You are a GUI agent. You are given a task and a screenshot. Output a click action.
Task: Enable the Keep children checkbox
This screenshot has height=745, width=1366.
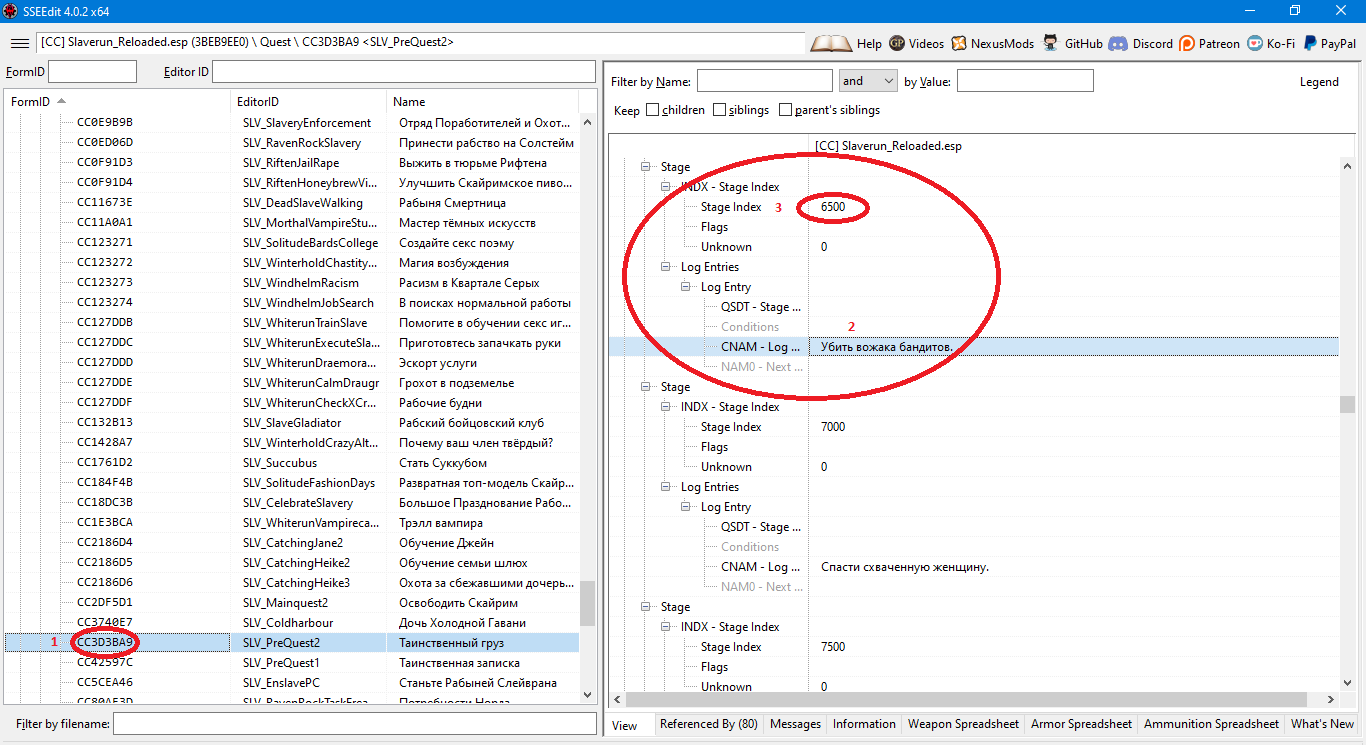pos(653,110)
